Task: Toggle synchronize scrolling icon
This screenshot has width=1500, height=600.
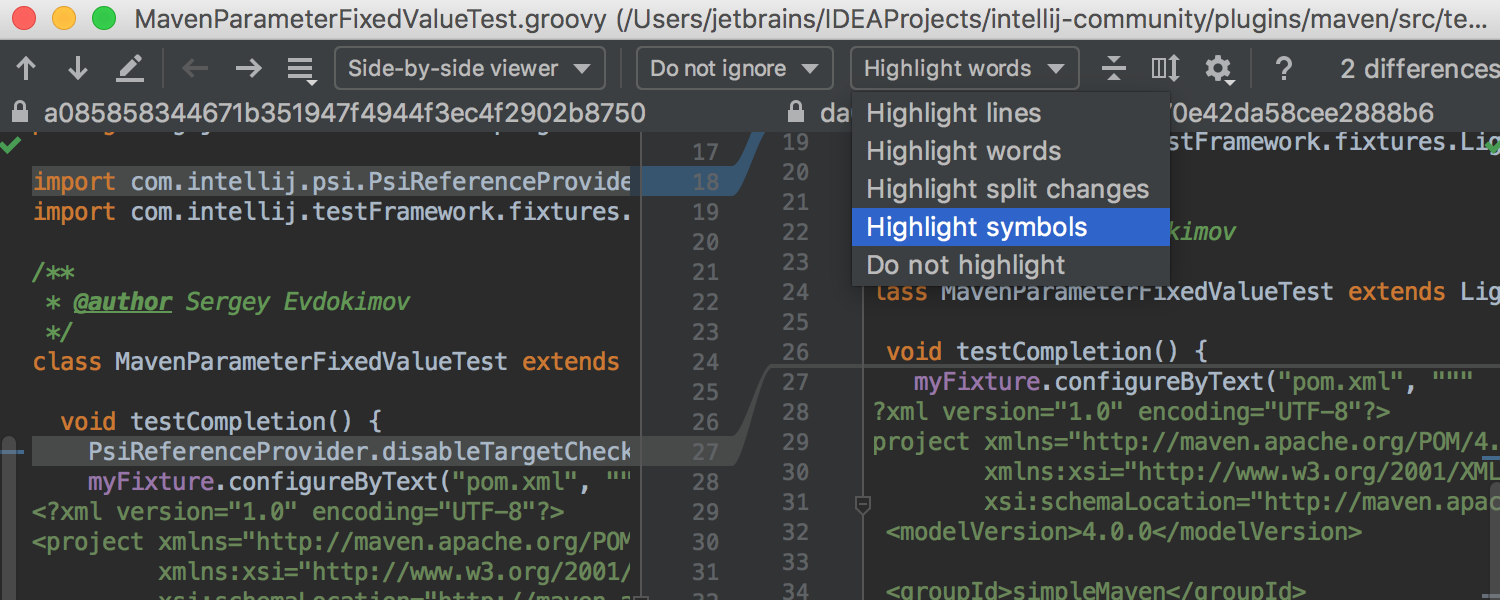Action: click(x=1165, y=68)
